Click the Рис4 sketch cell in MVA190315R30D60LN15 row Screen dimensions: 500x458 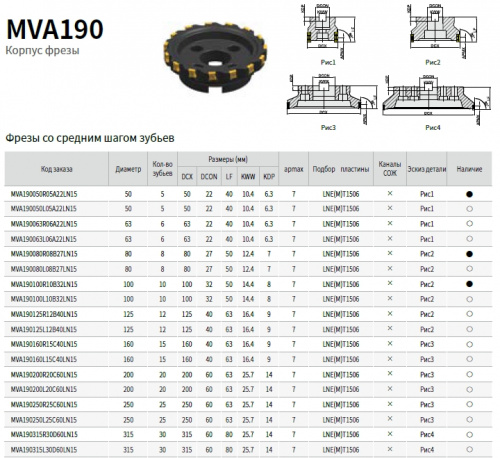[427, 434]
